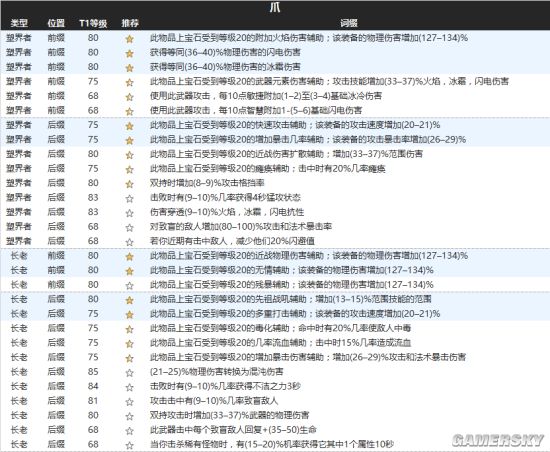Click the text 攻击击中有(9–10)%几率致盲敌人
Screen dimensions: 550x452
tap(214, 401)
